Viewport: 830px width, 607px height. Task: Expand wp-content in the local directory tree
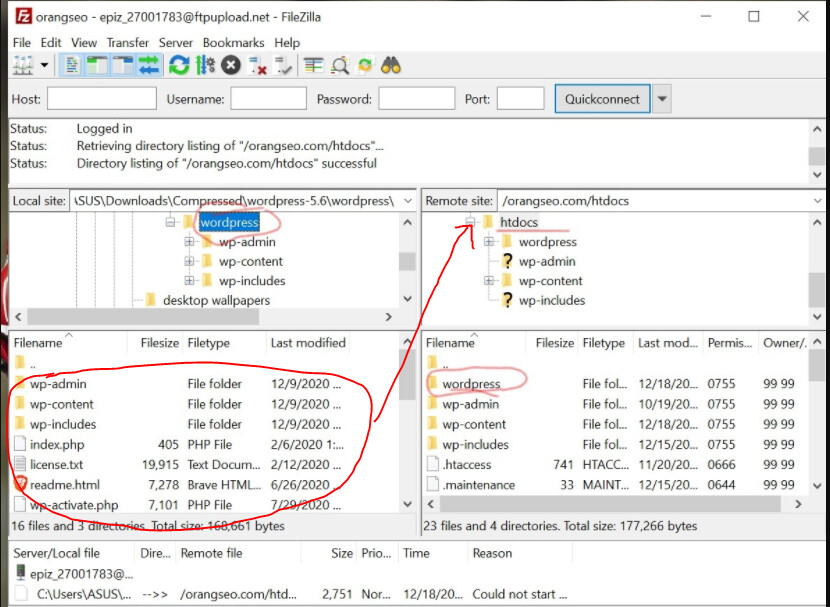pyautogui.click(x=190, y=261)
